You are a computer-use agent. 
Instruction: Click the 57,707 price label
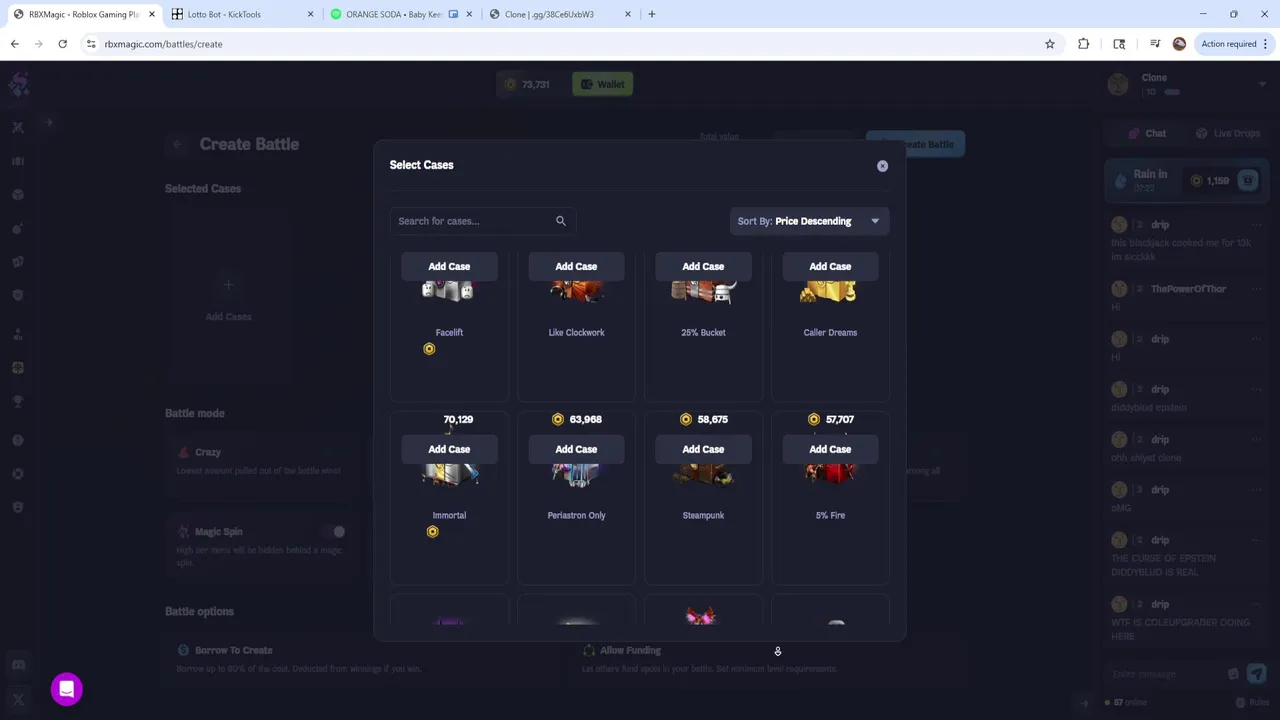840,419
